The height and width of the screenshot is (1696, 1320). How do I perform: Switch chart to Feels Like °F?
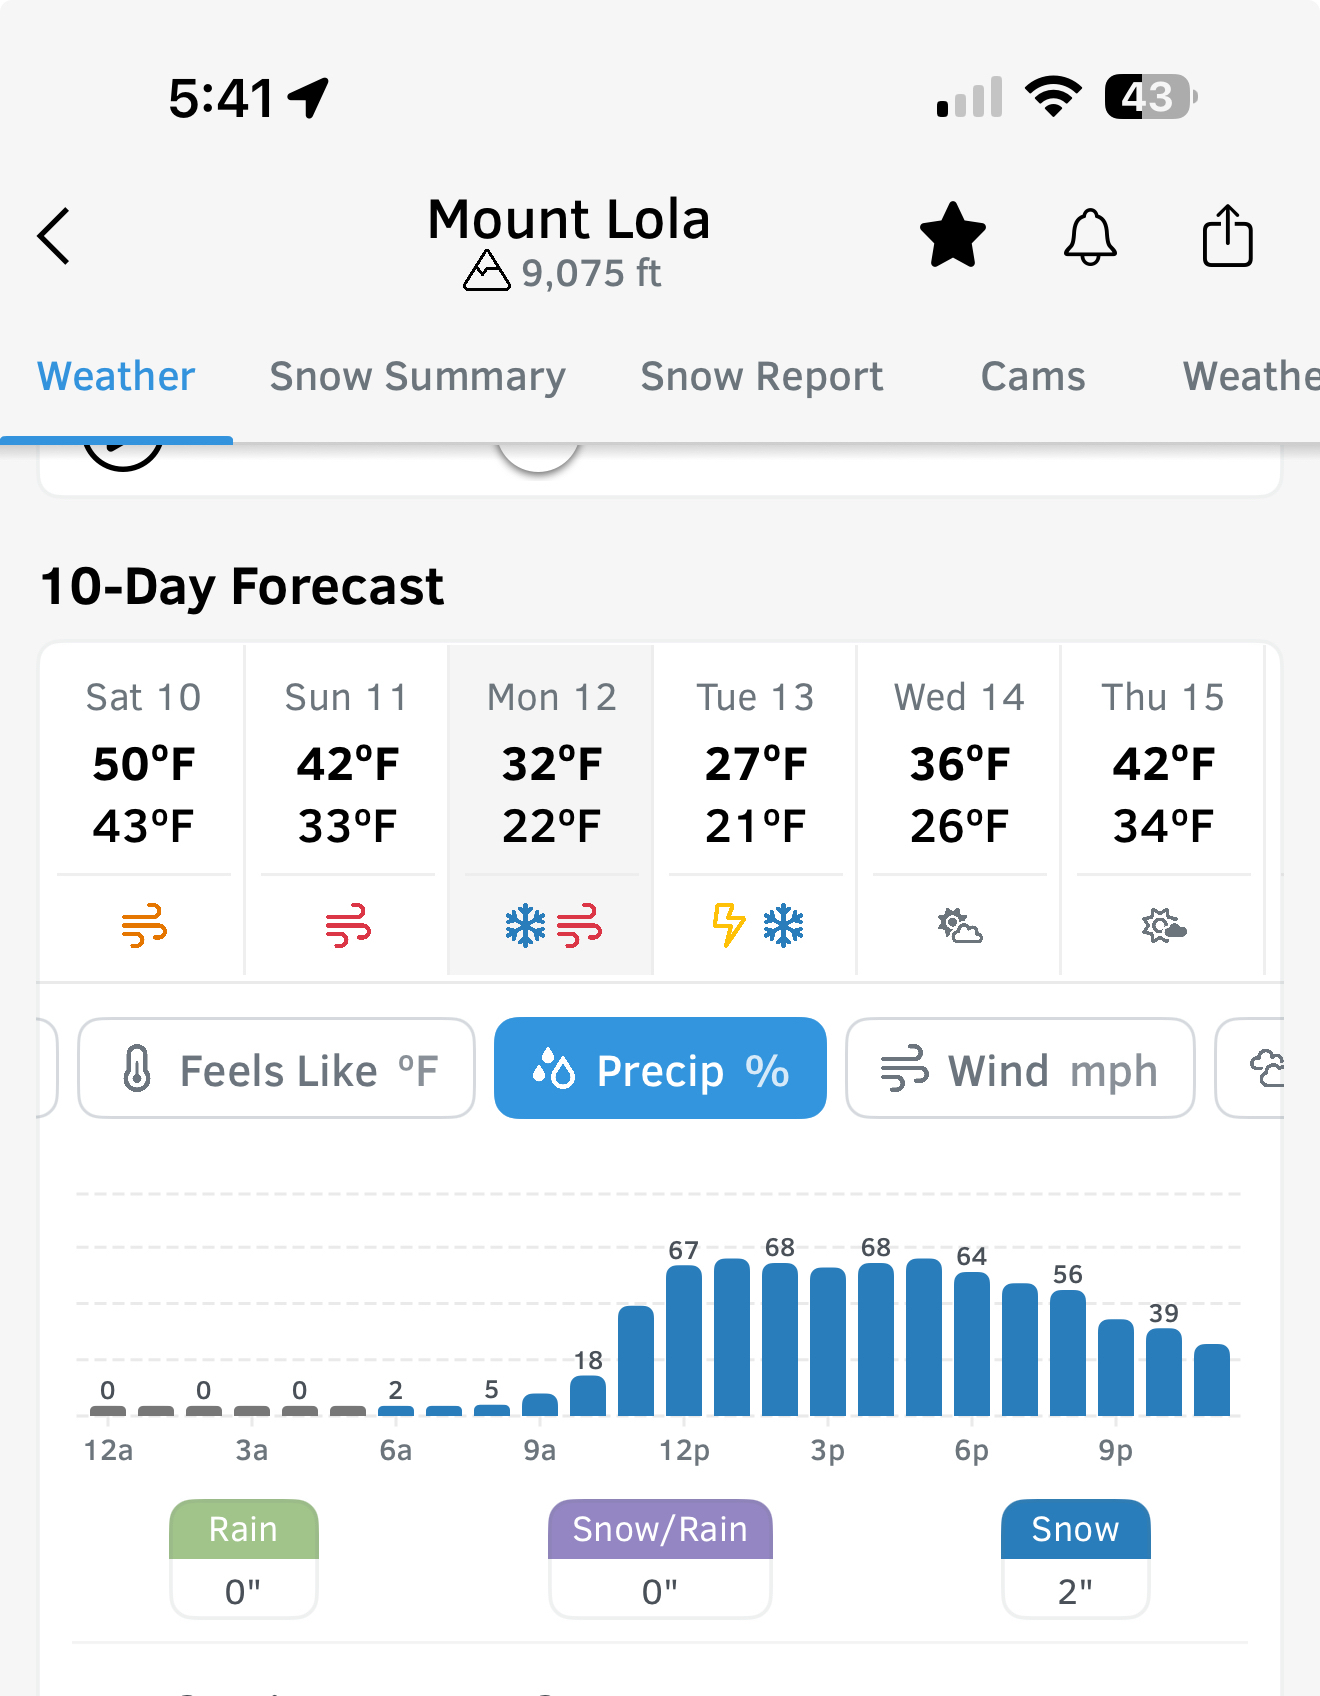276,1068
